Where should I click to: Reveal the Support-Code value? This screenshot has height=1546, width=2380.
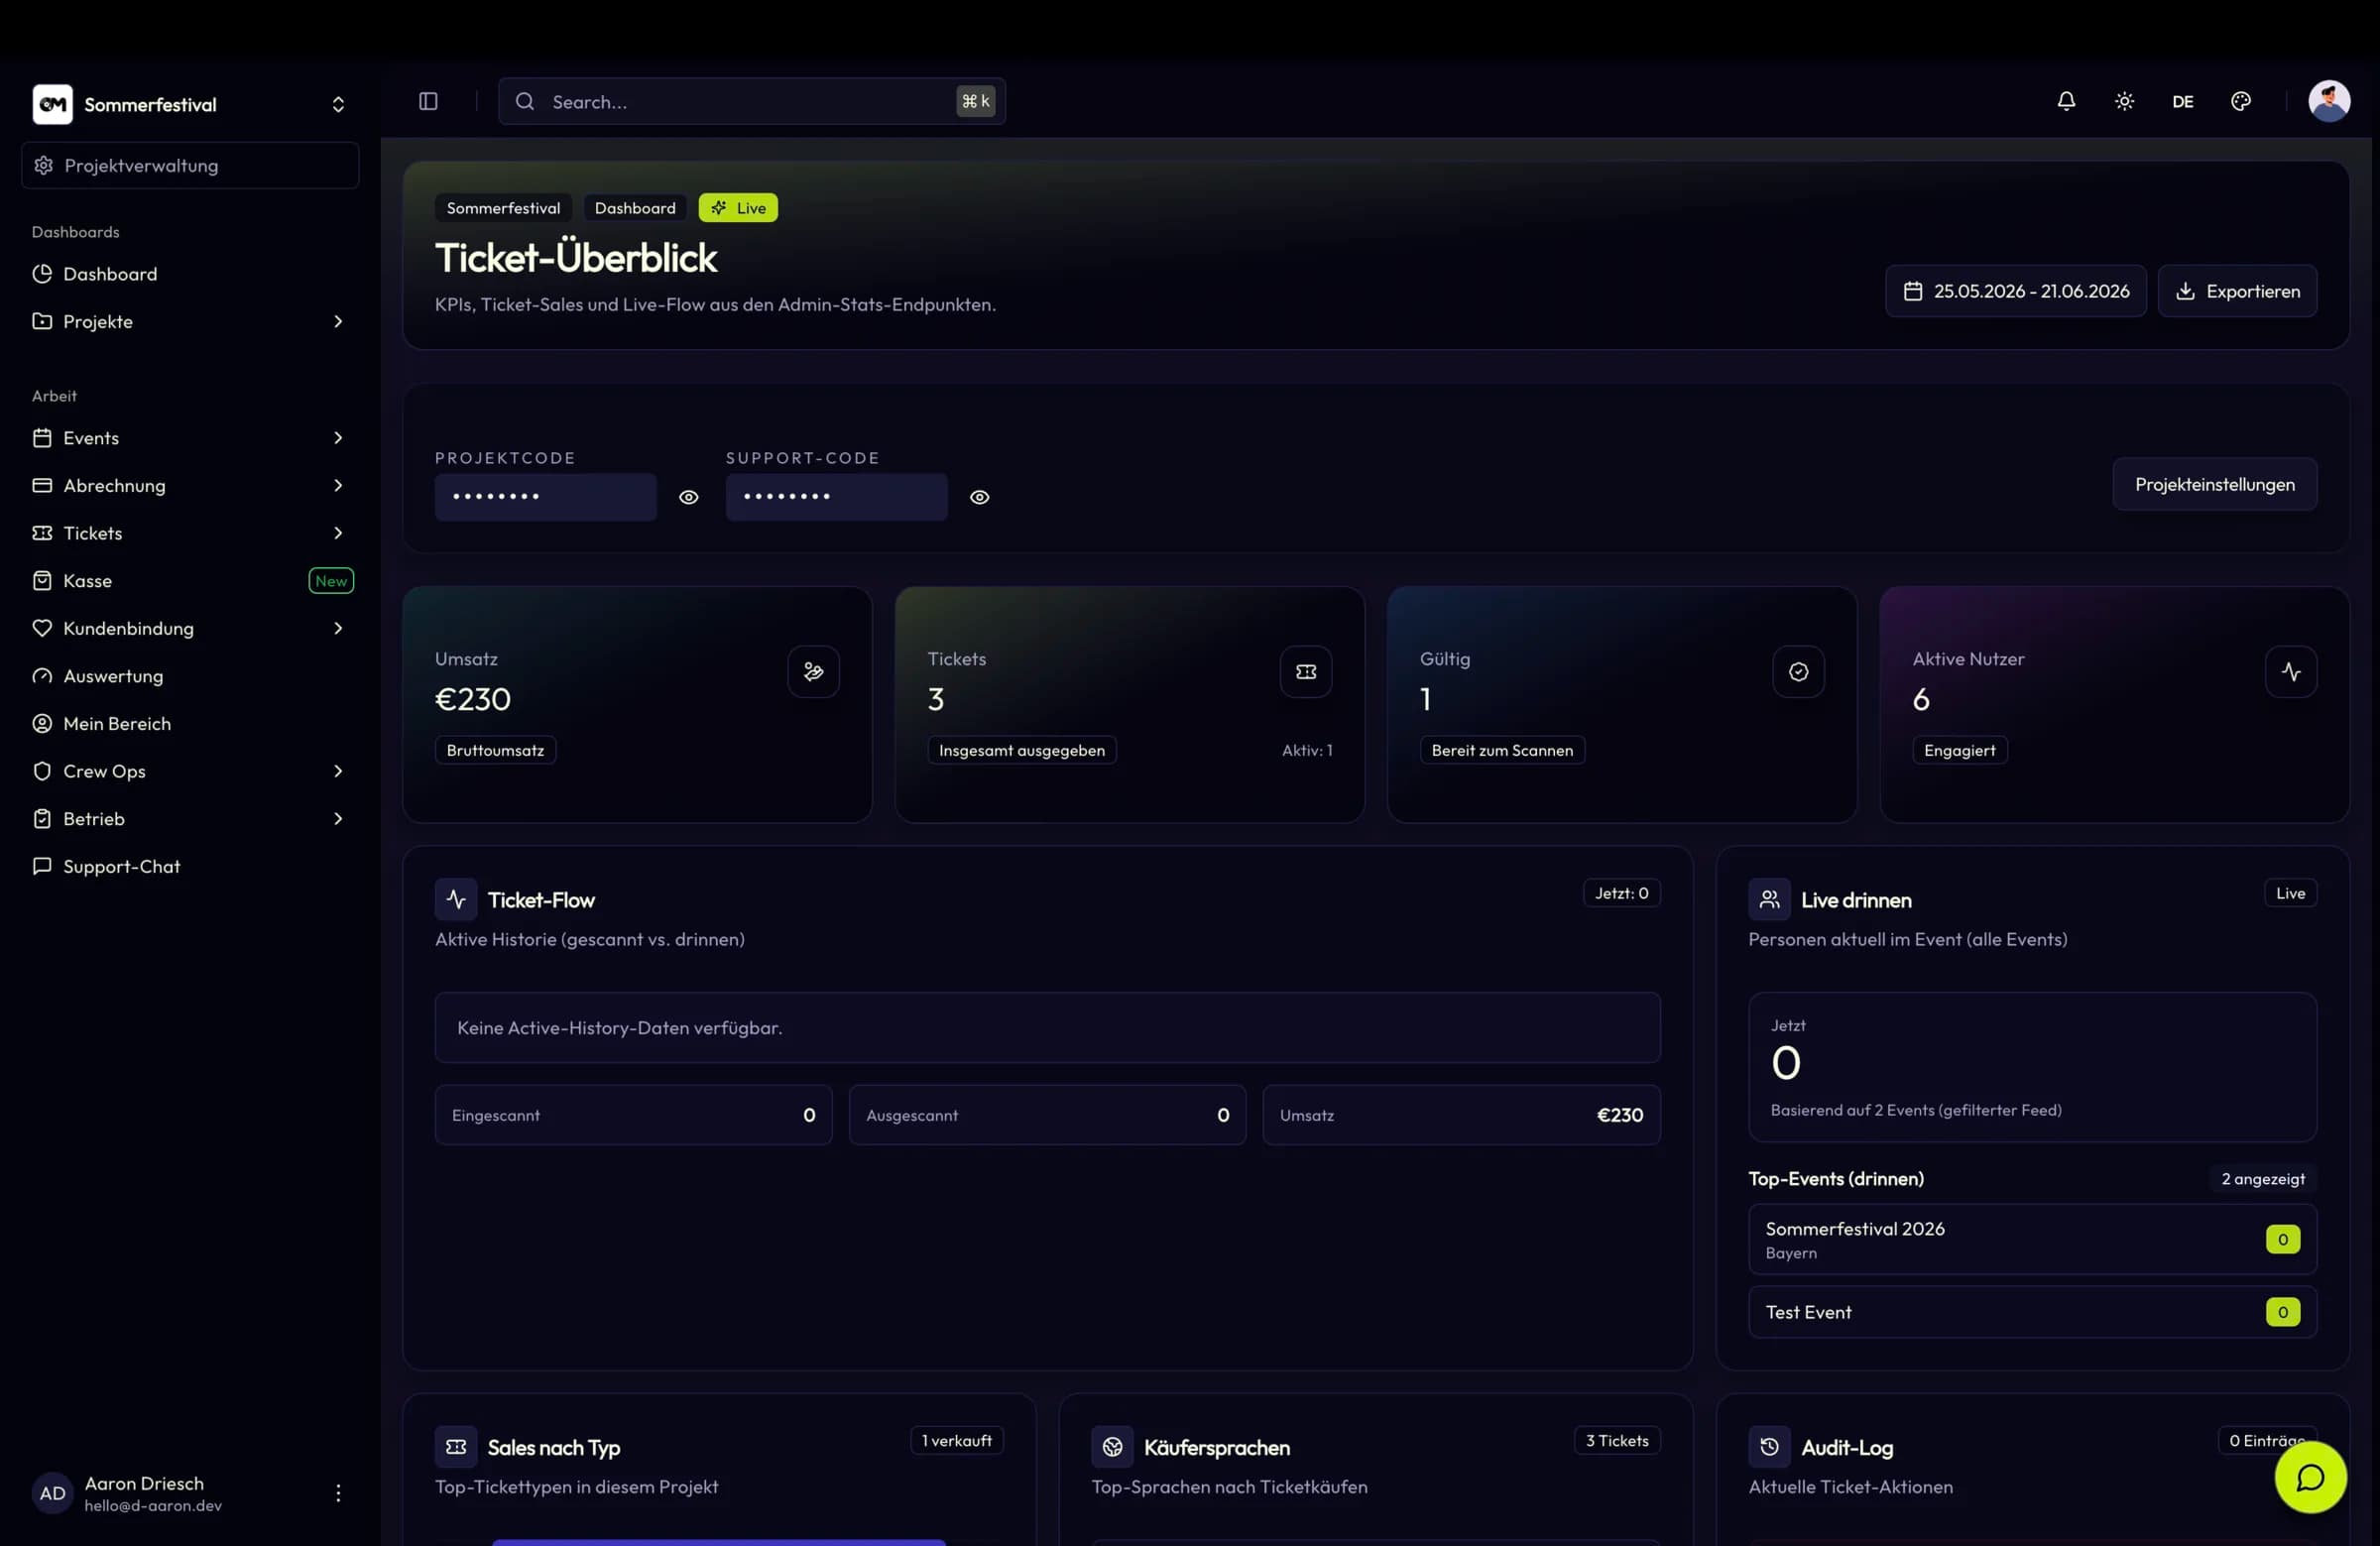tap(980, 497)
